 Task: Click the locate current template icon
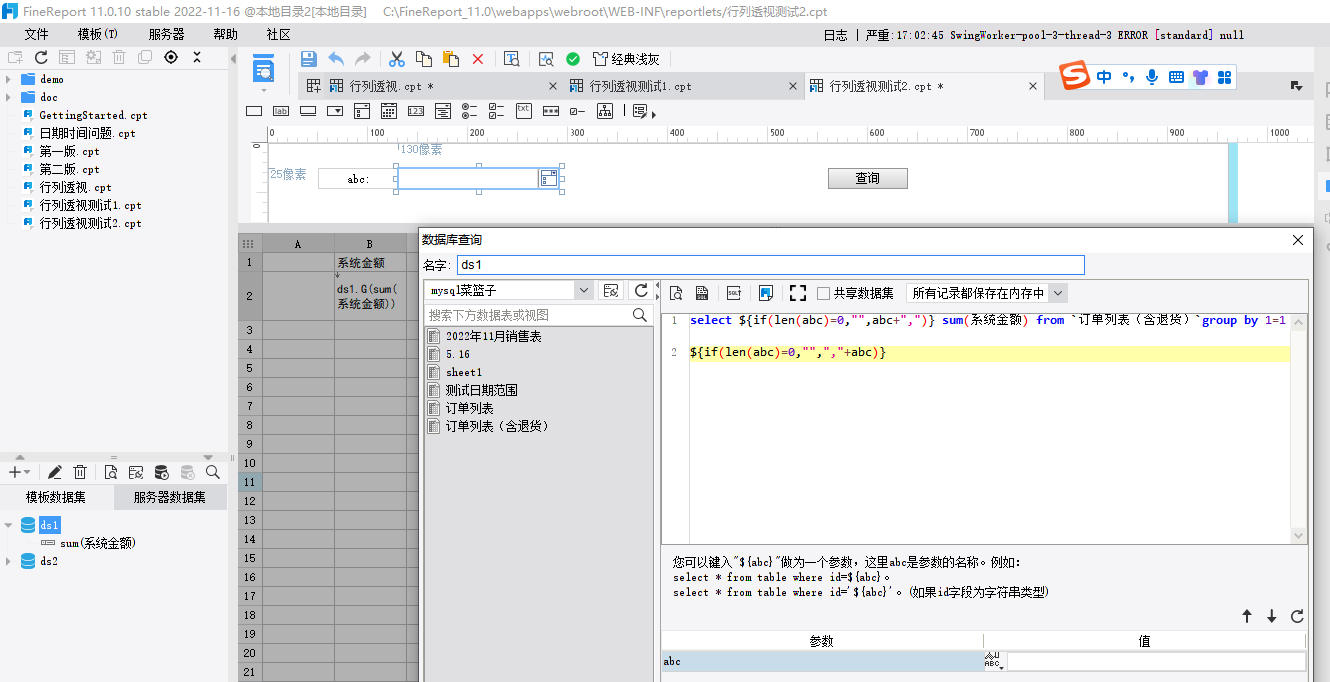tap(171, 57)
